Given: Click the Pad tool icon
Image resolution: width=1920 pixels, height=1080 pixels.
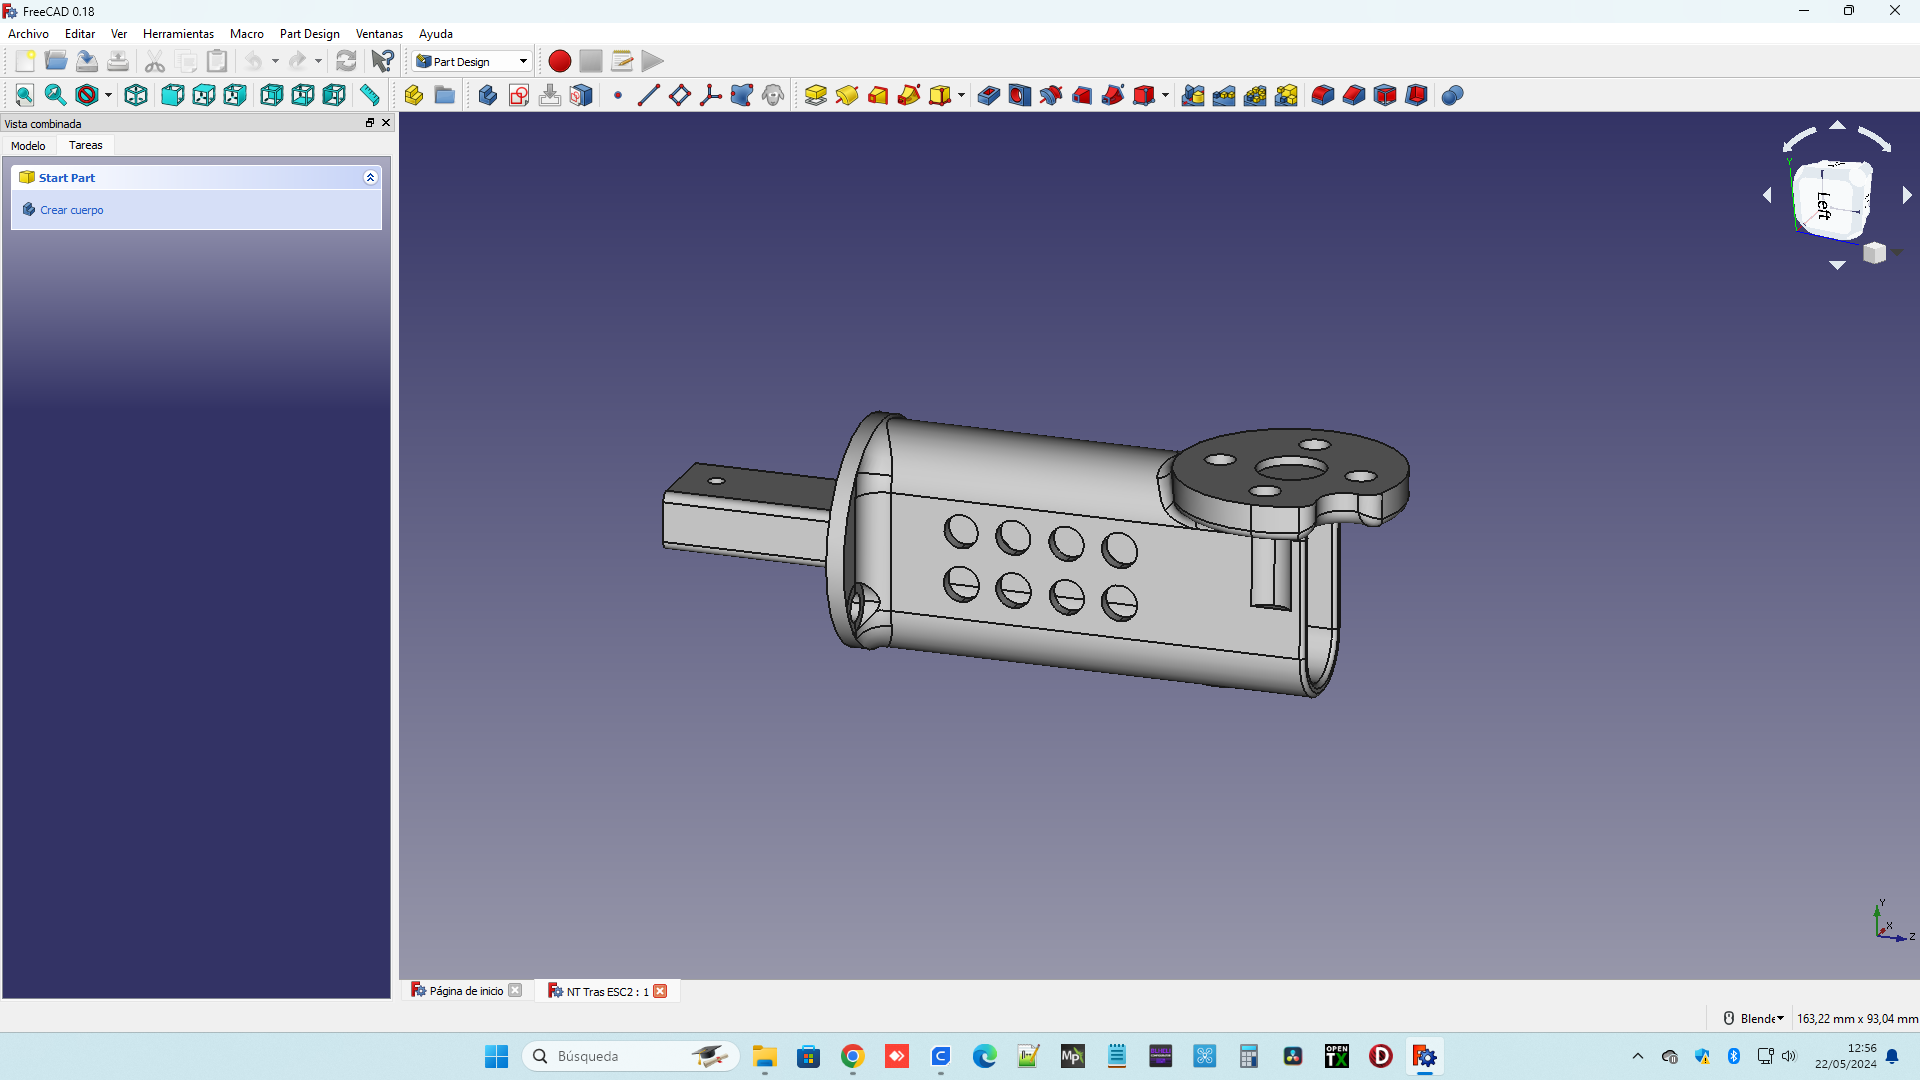Looking at the screenshot, I should (x=815, y=95).
